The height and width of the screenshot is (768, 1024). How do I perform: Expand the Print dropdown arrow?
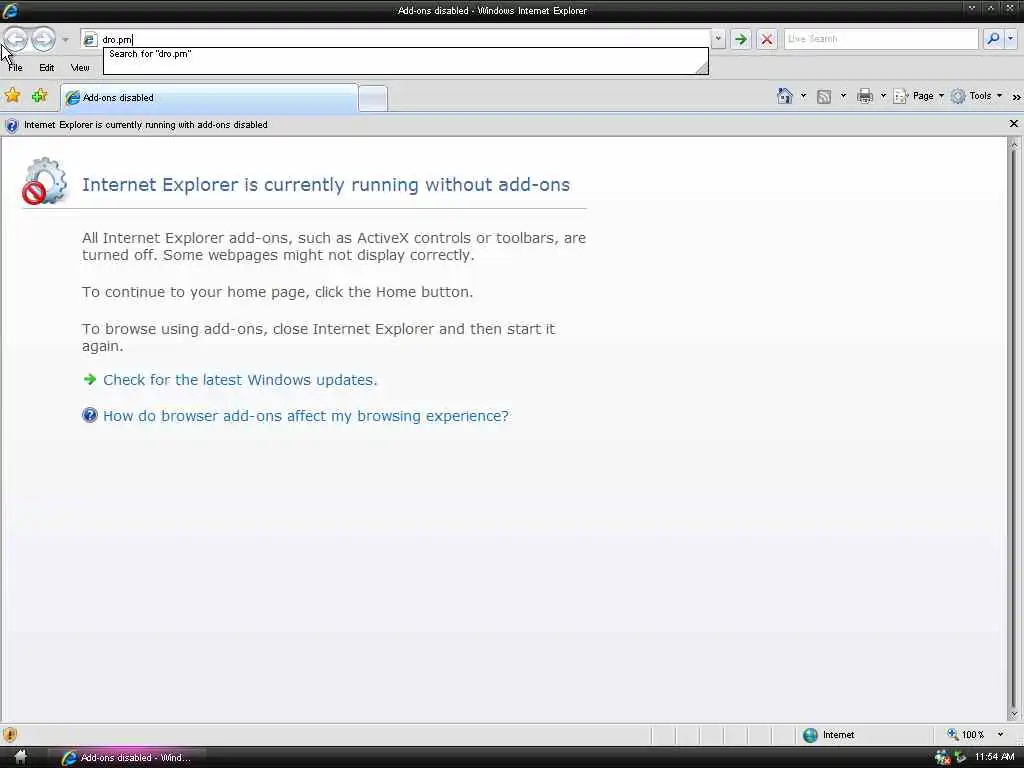tap(883, 96)
